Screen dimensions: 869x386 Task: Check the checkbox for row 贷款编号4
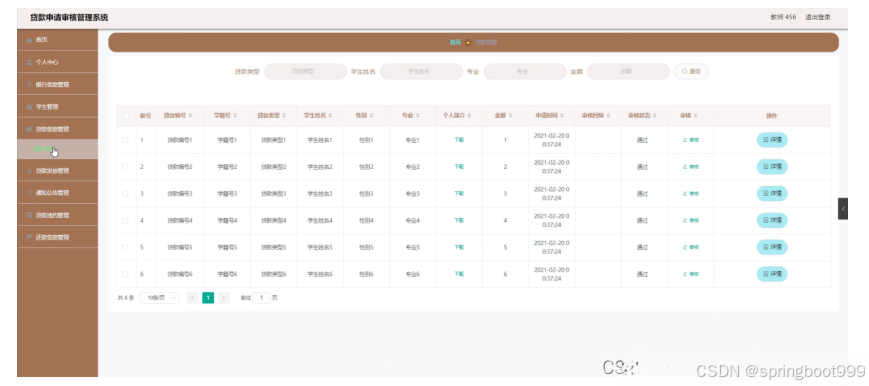(126, 221)
